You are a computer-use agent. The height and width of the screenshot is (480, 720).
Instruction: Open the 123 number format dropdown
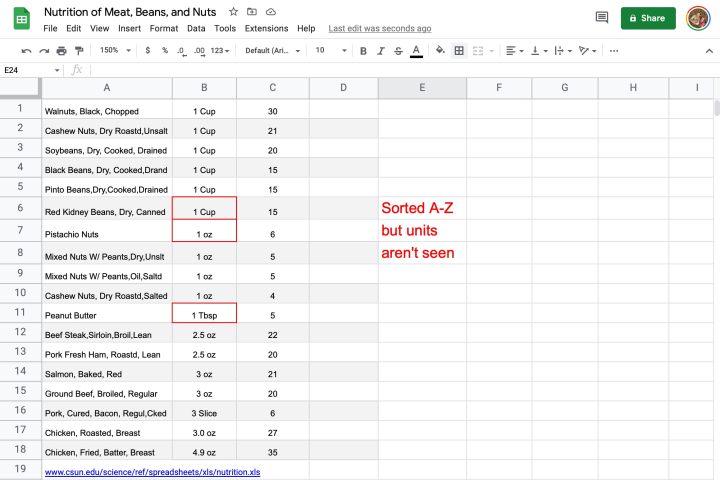(x=220, y=51)
